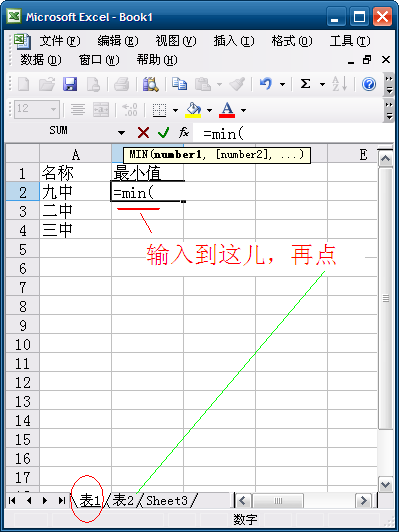Select the Sheet3 sheet tab
This screenshot has height=532, width=399.
point(167,500)
